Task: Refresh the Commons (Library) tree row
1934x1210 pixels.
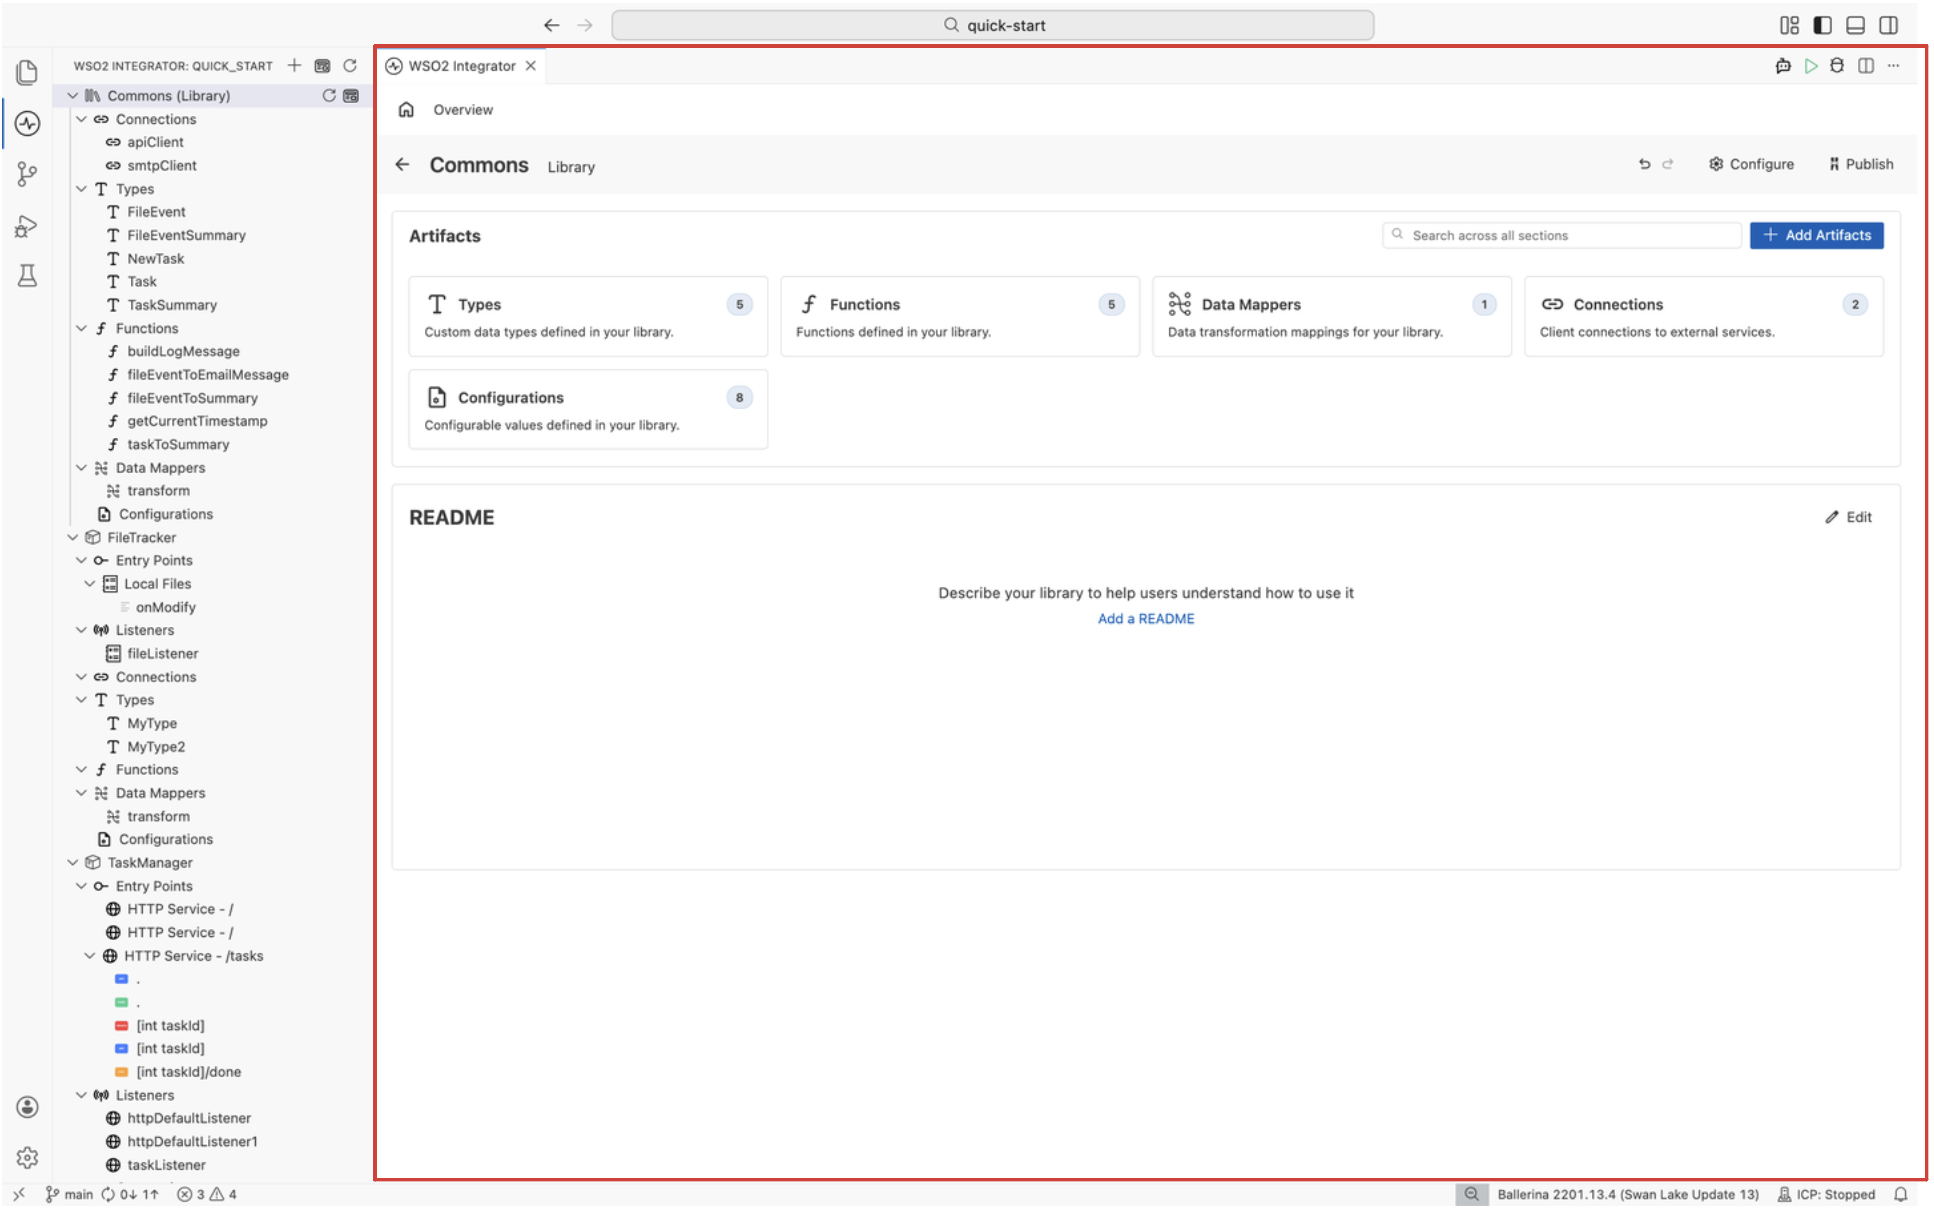Action: [x=329, y=96]
